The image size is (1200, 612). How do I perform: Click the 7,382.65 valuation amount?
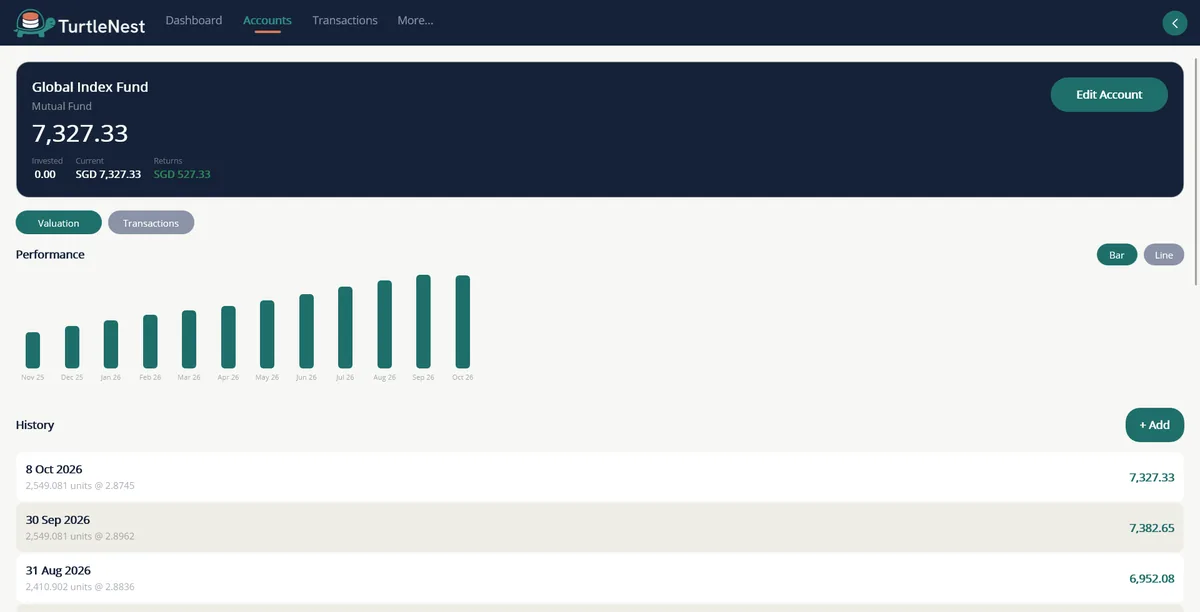point(1151,527)
